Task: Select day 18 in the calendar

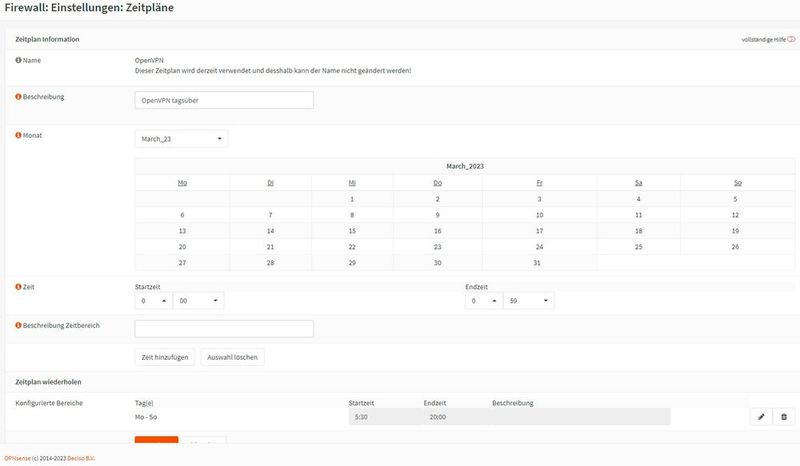Action: click(638, 231)
